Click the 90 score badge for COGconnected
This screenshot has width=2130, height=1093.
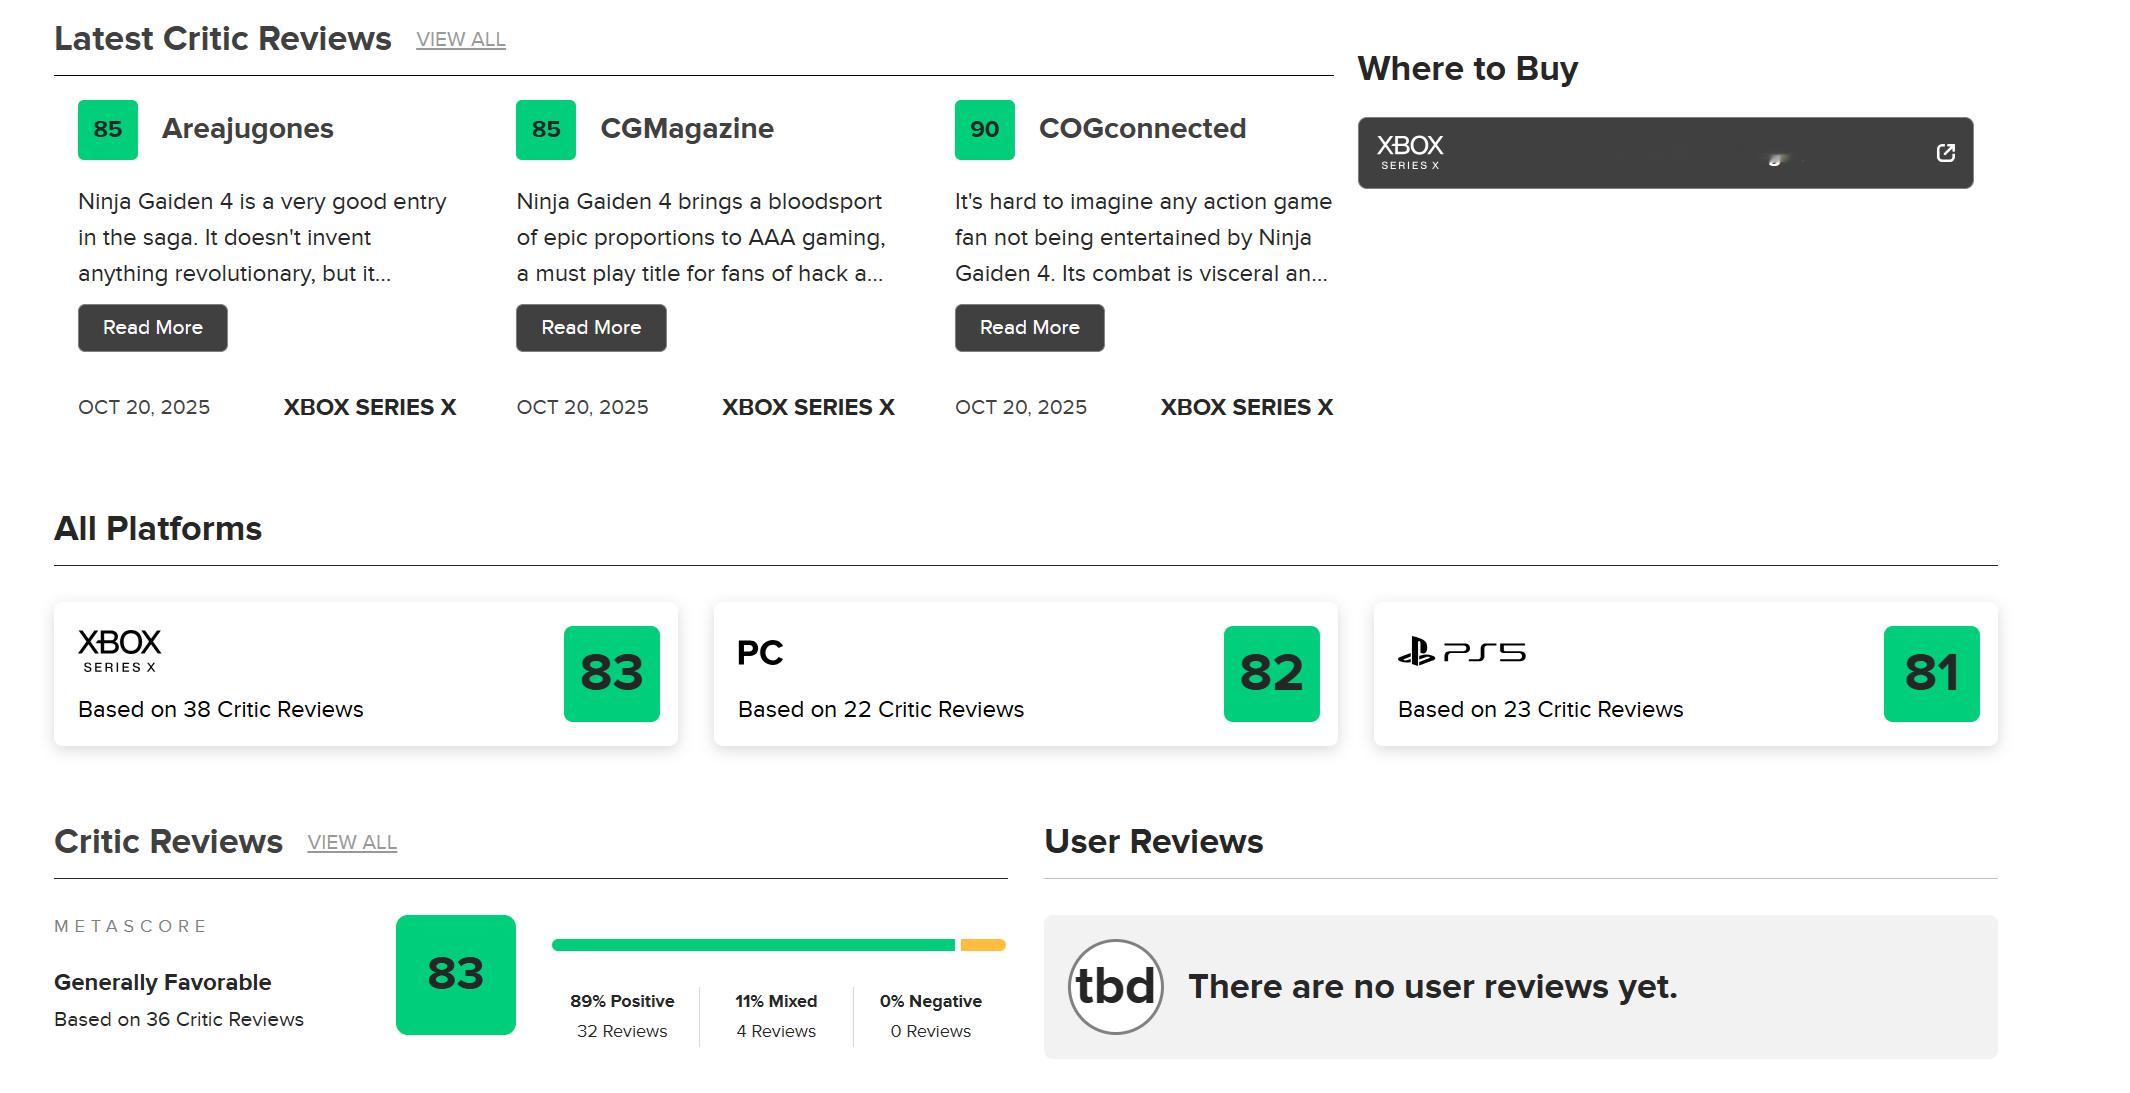pyautogui.click(x=984, y=130)
